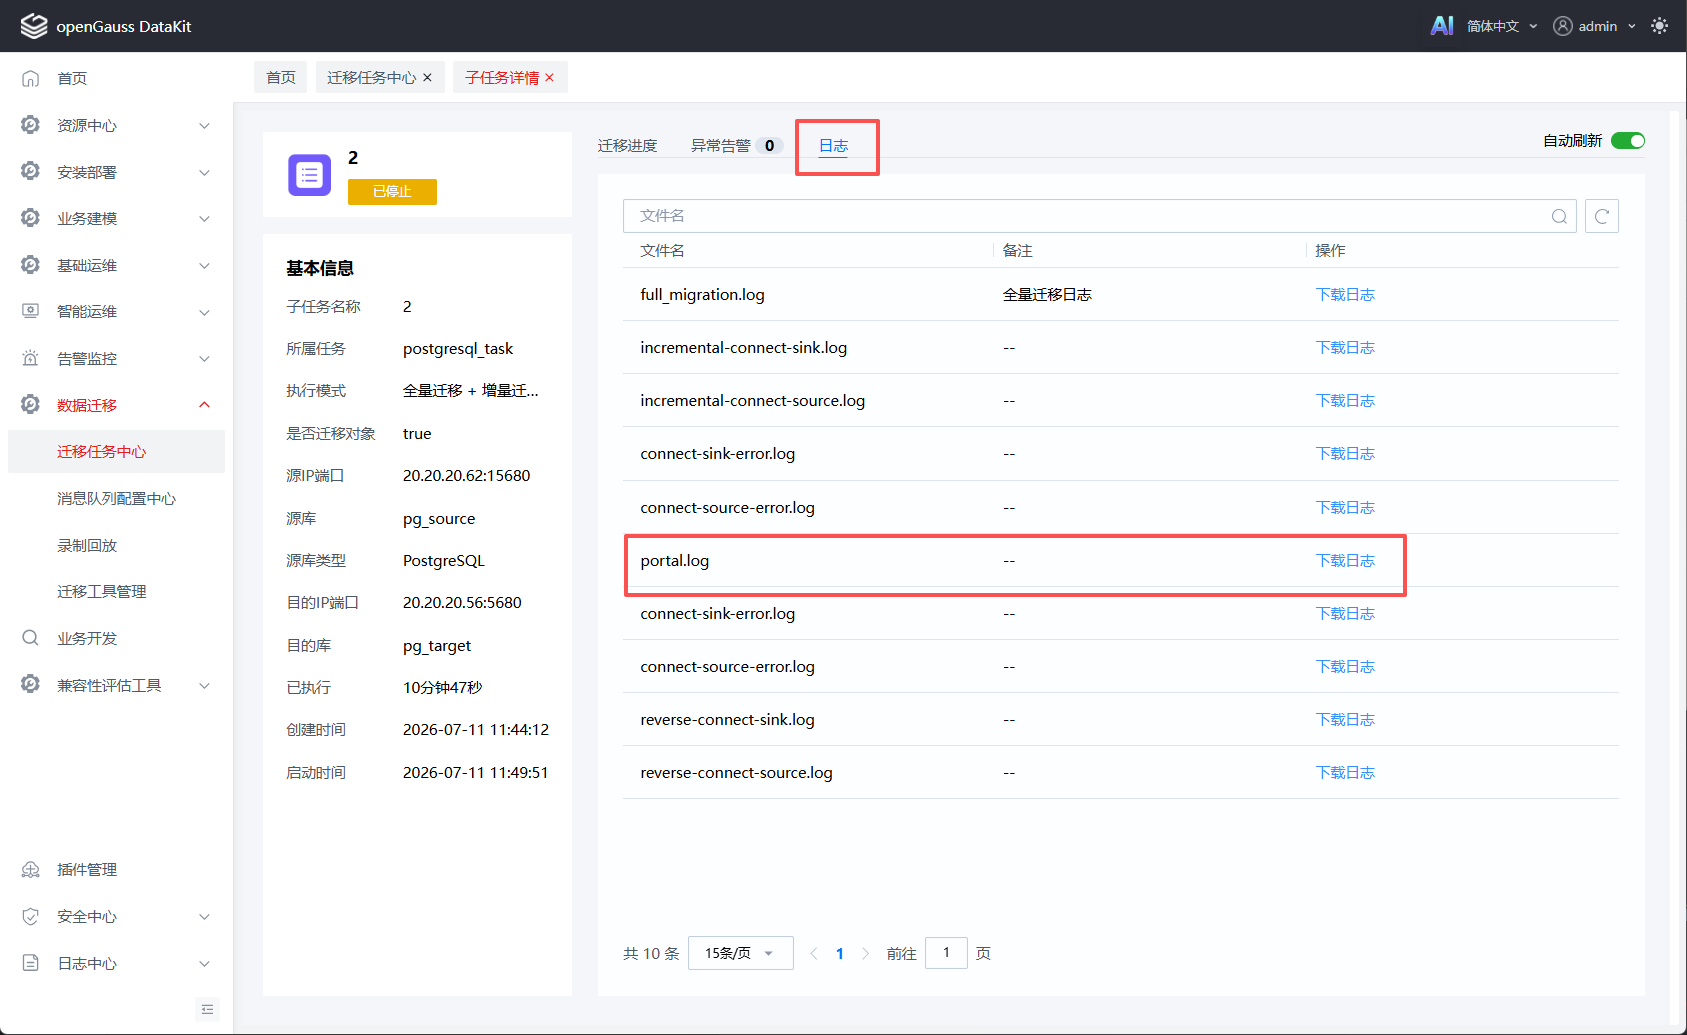Download full_migration.log via 下载日志
Viewport: 1687px width, 1035px height.
(1345, 295)
